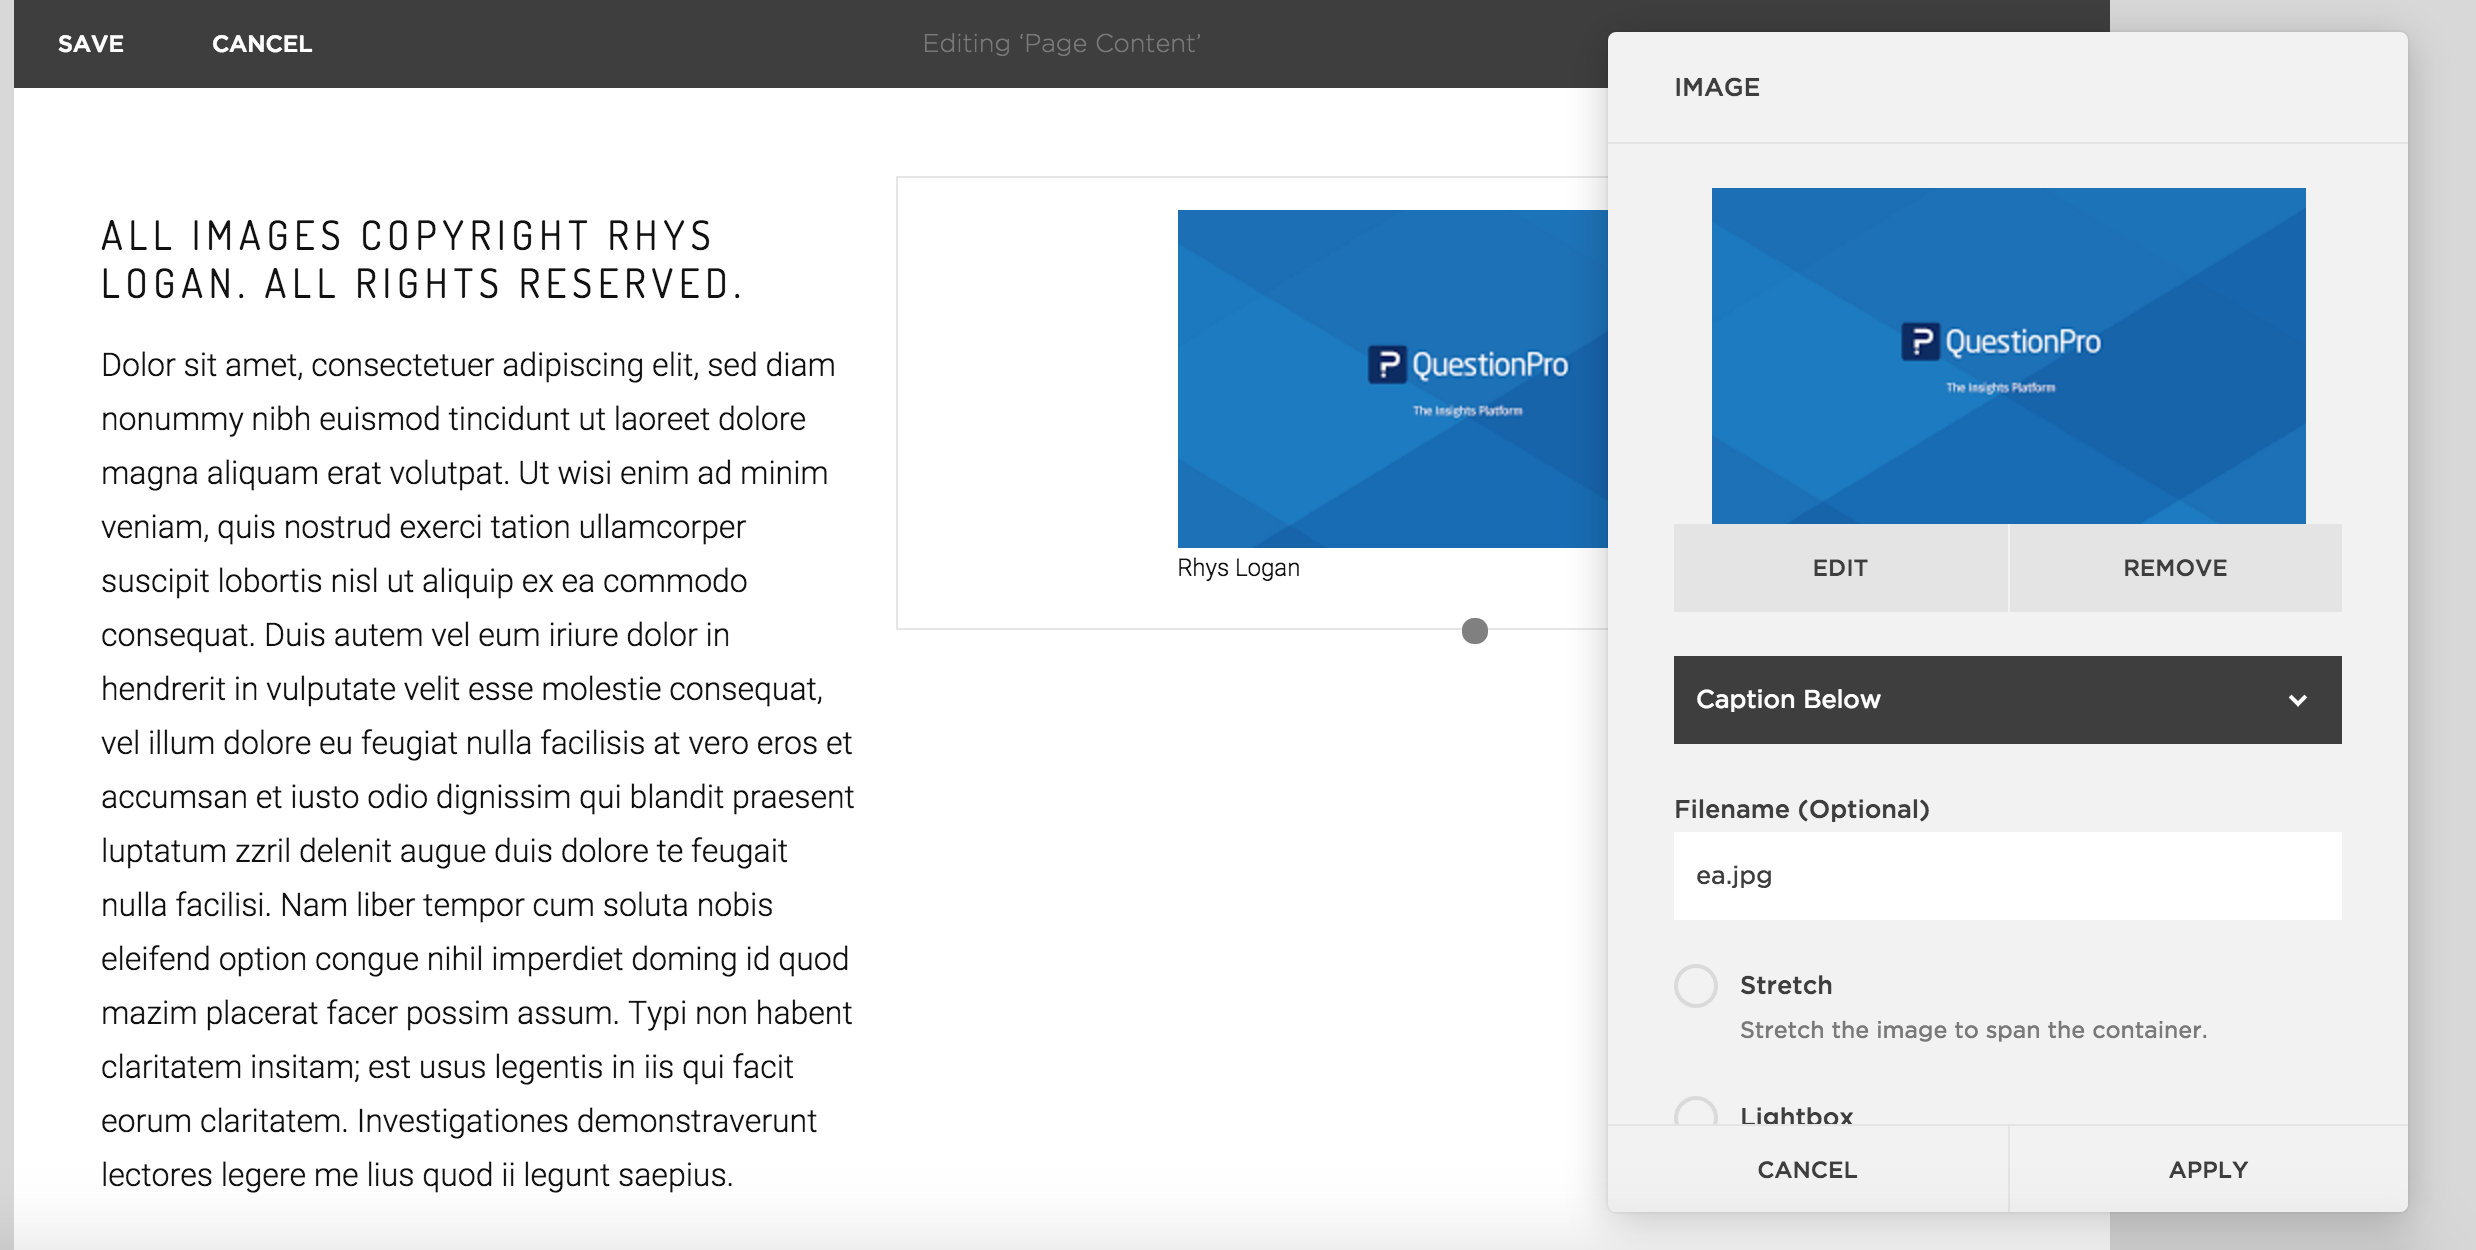Click the IMAGE panel header title
The width and height of the screenshot is (2476, 1250).
point(1717,88)
